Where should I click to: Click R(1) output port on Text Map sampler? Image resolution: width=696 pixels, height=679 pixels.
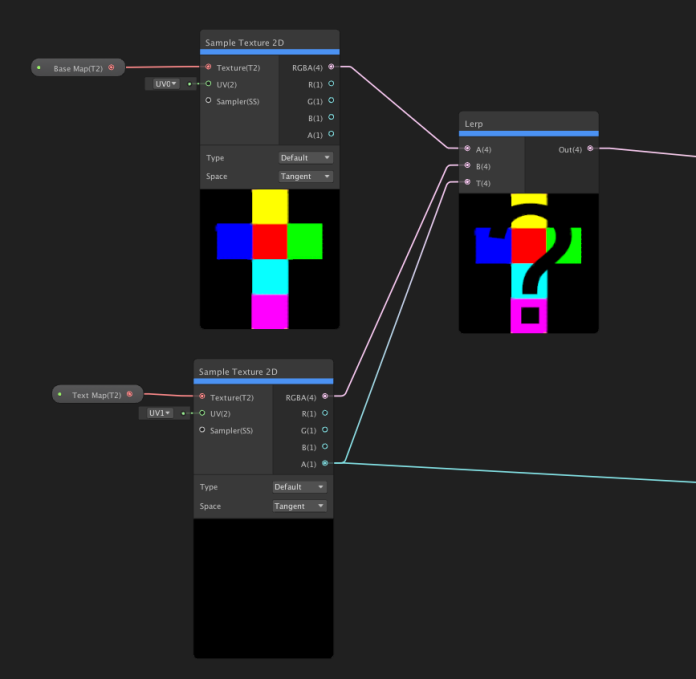point(325,413)
